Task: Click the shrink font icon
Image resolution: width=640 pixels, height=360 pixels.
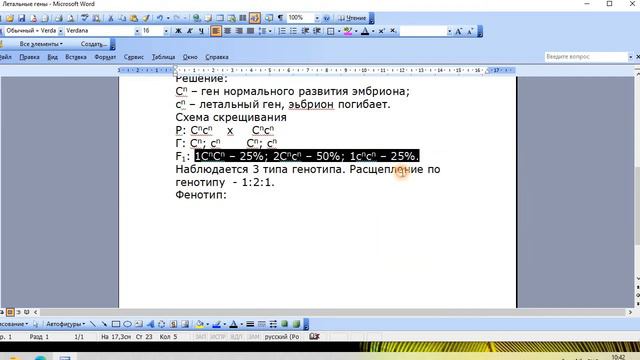Action: click(x=470, y=31)
